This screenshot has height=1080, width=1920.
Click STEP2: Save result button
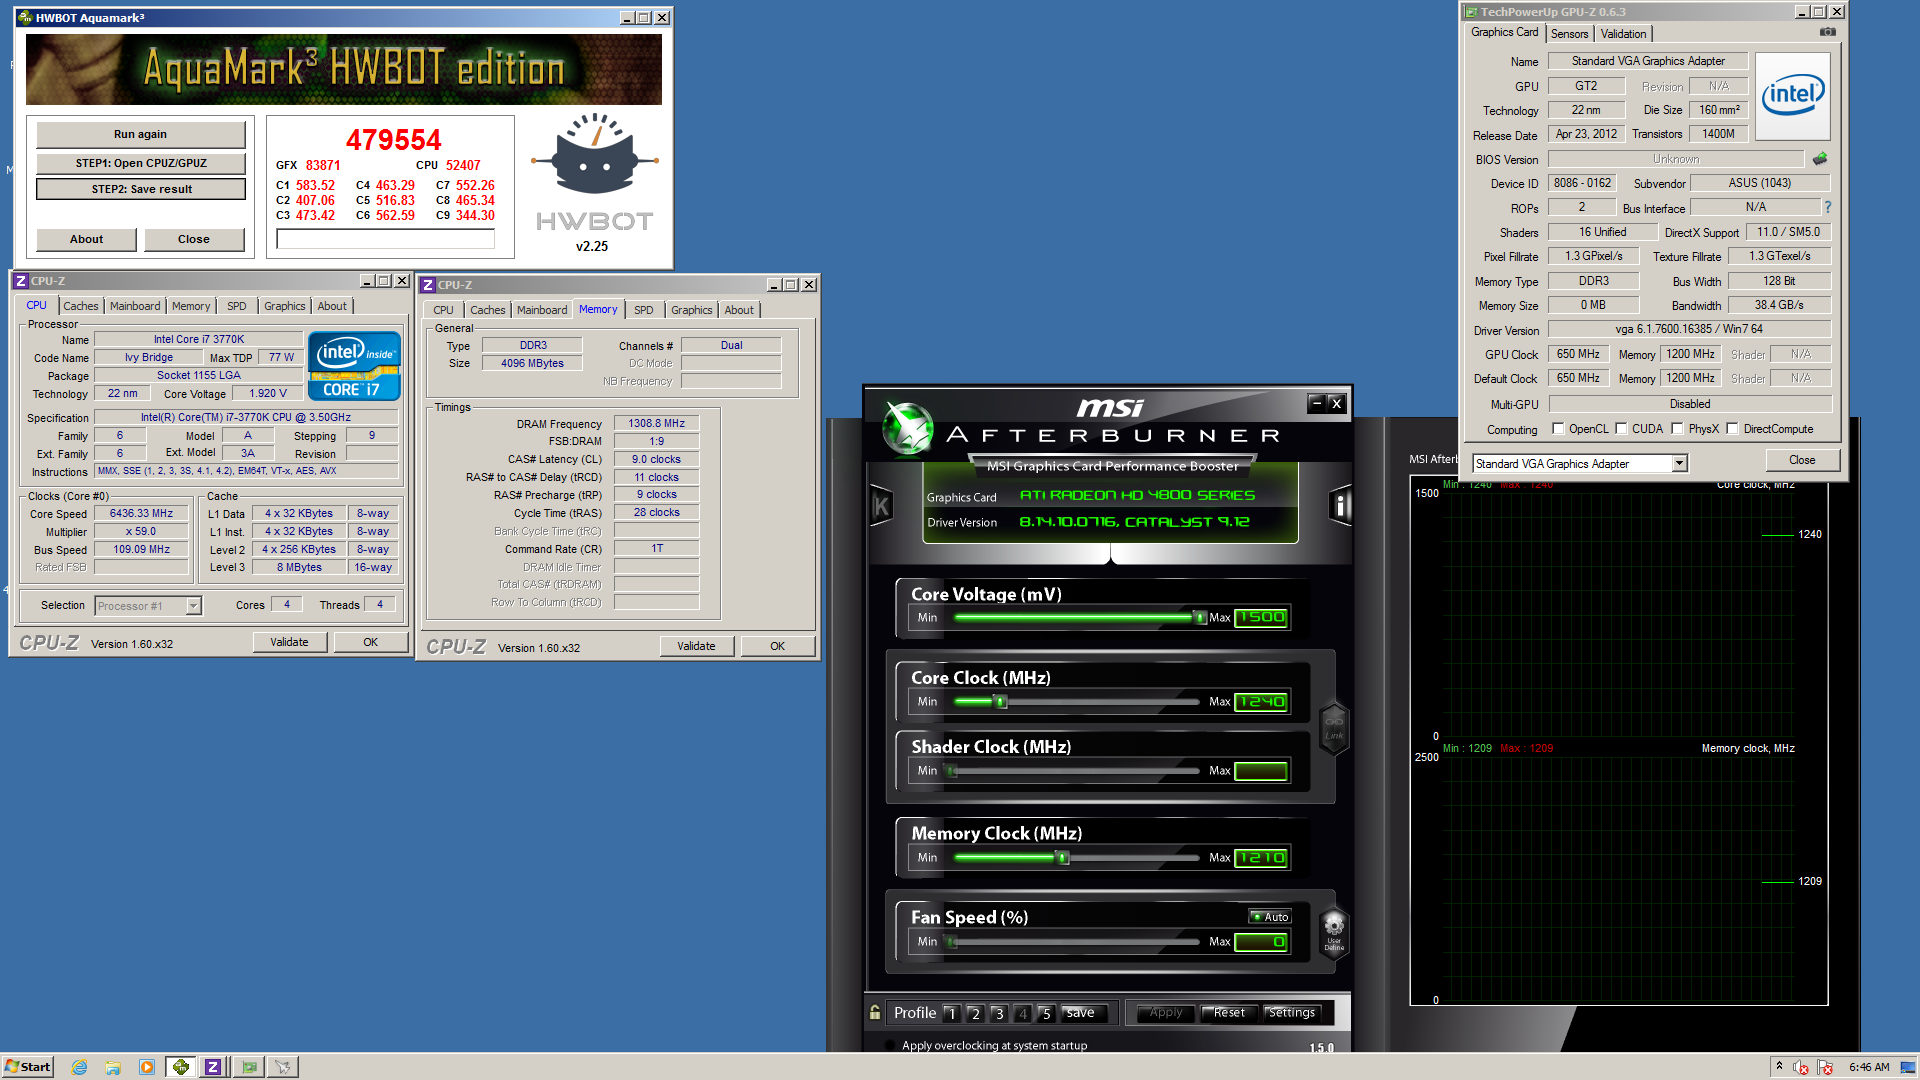(141, 189)
